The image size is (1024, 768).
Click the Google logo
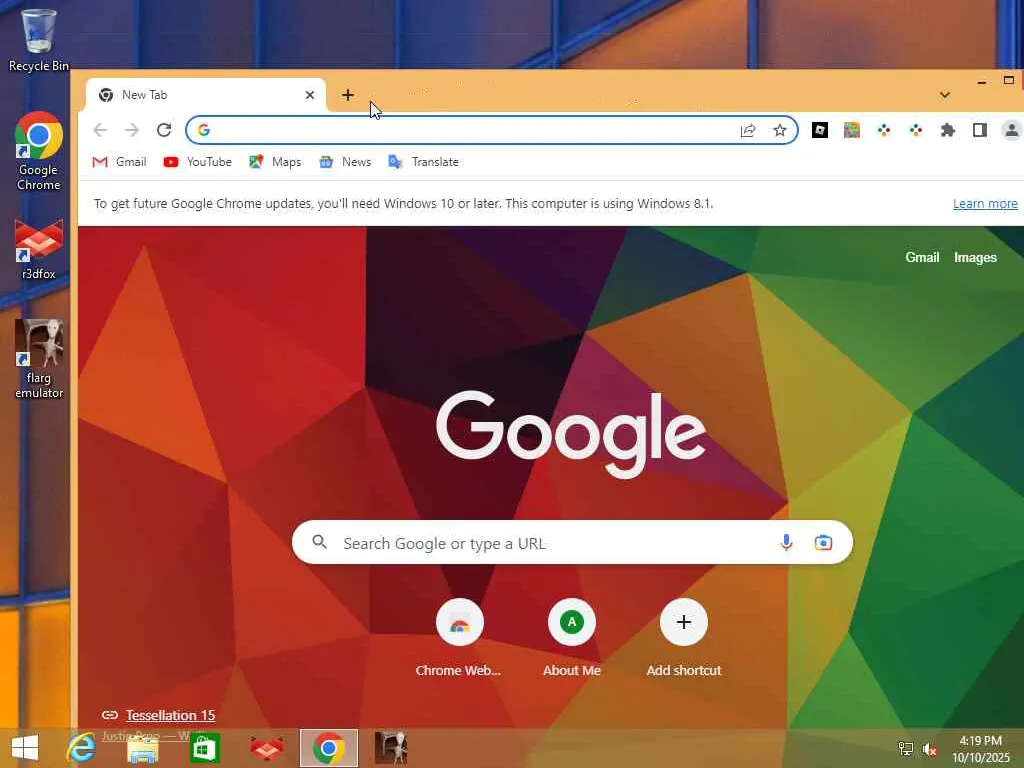pos(571,434)
